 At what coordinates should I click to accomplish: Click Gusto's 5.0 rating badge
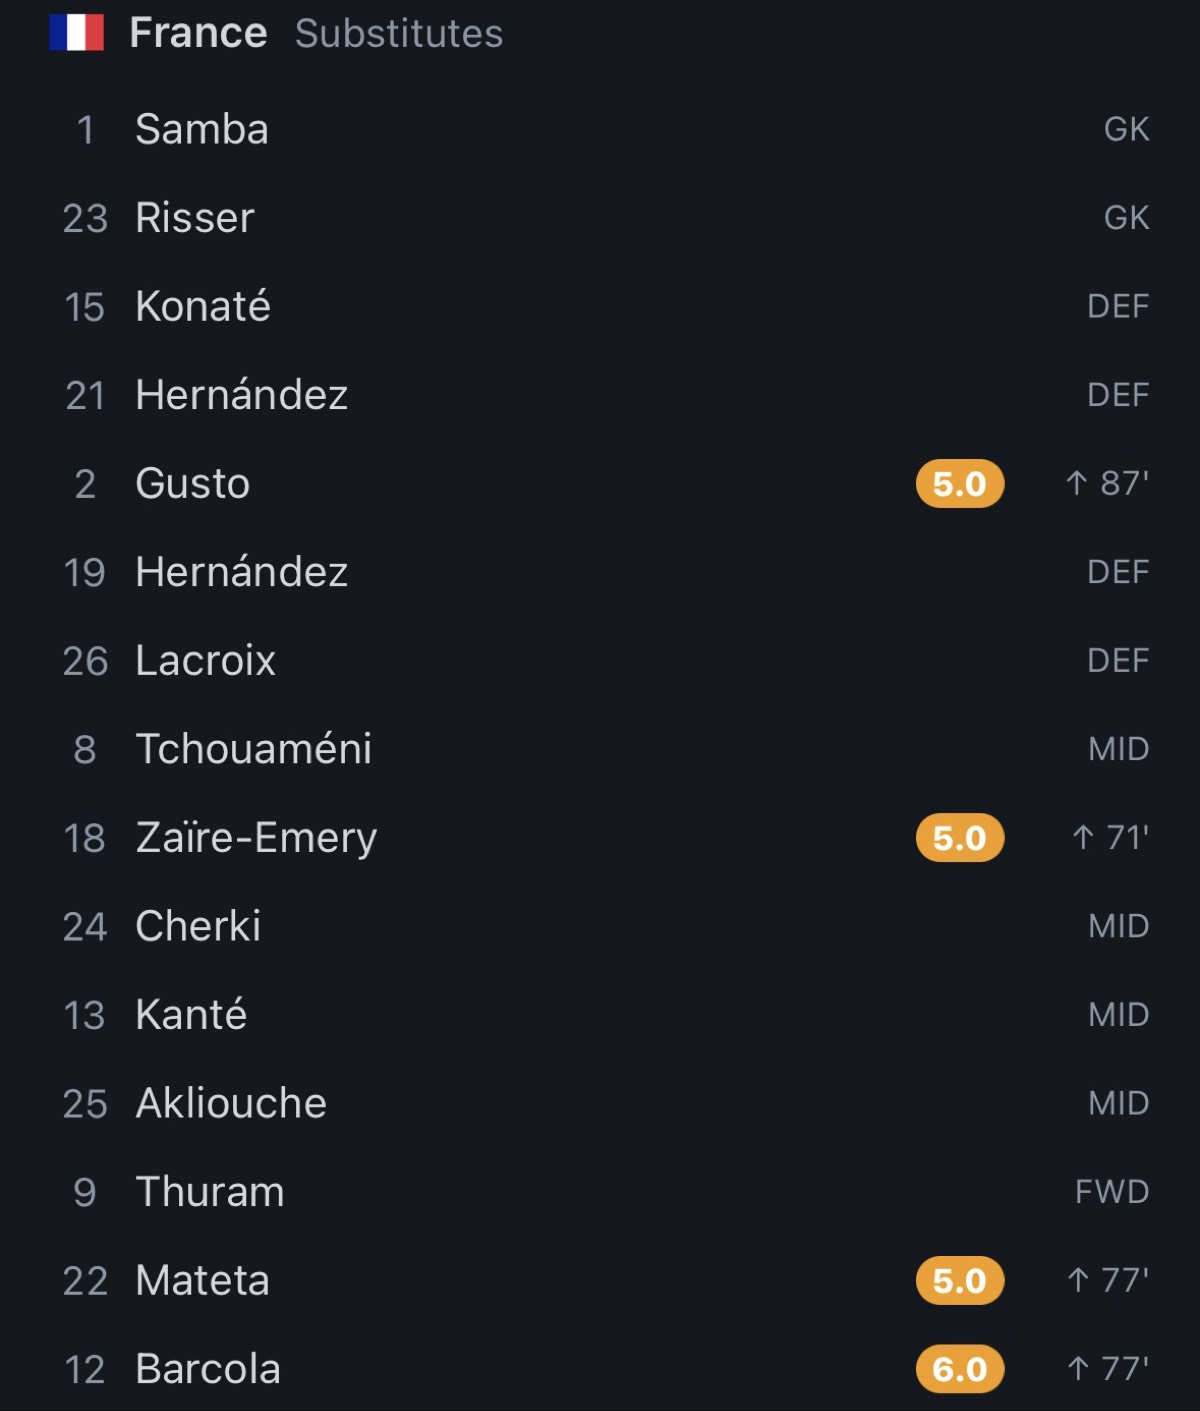(959, 484)
